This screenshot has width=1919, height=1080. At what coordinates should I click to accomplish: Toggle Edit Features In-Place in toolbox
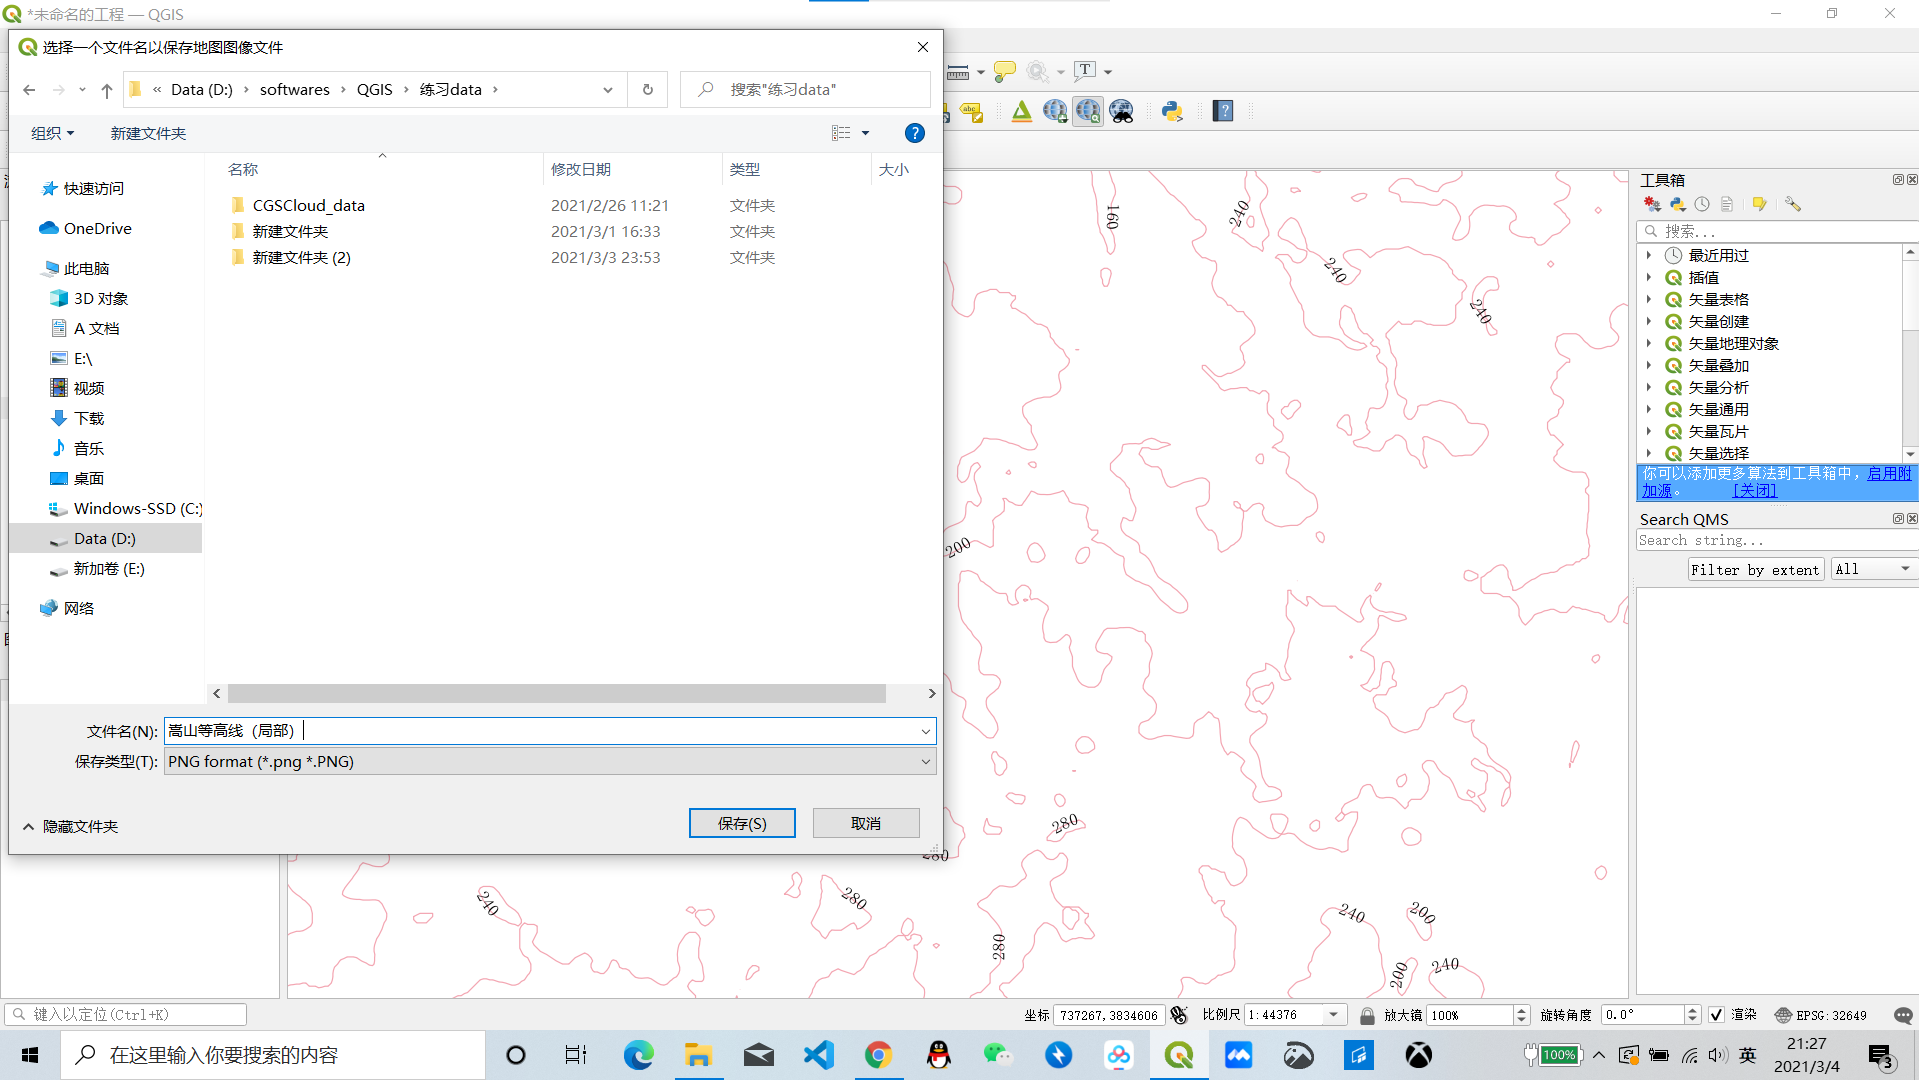tap(1759, 204)
